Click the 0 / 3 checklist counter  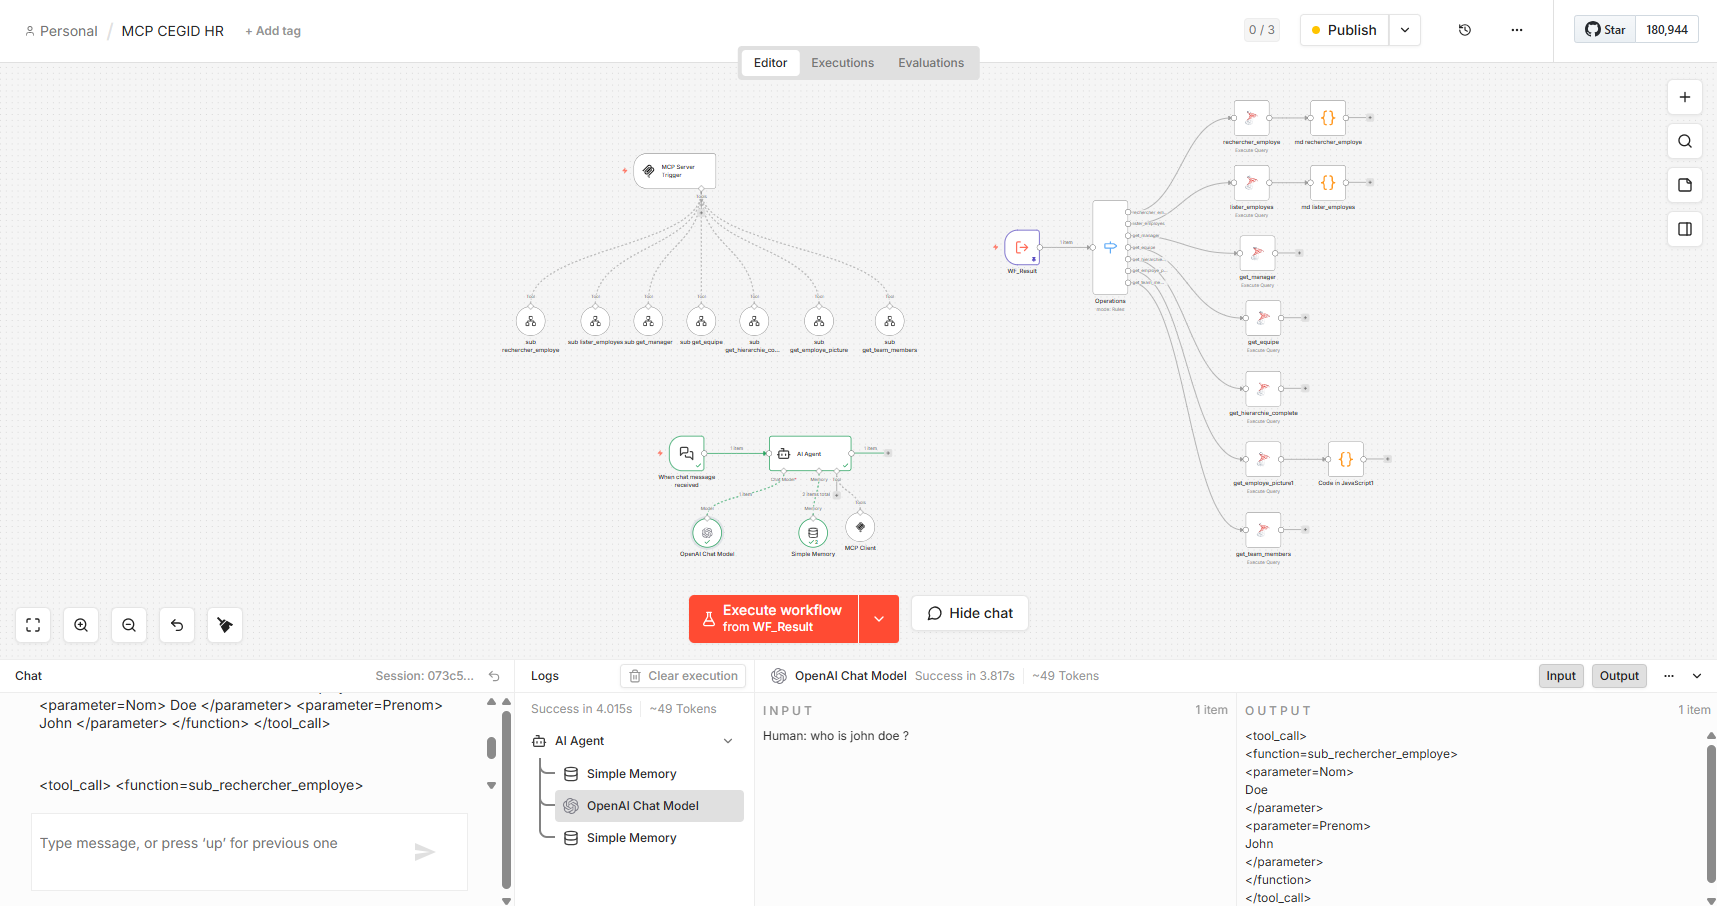tap(1262, 30)
